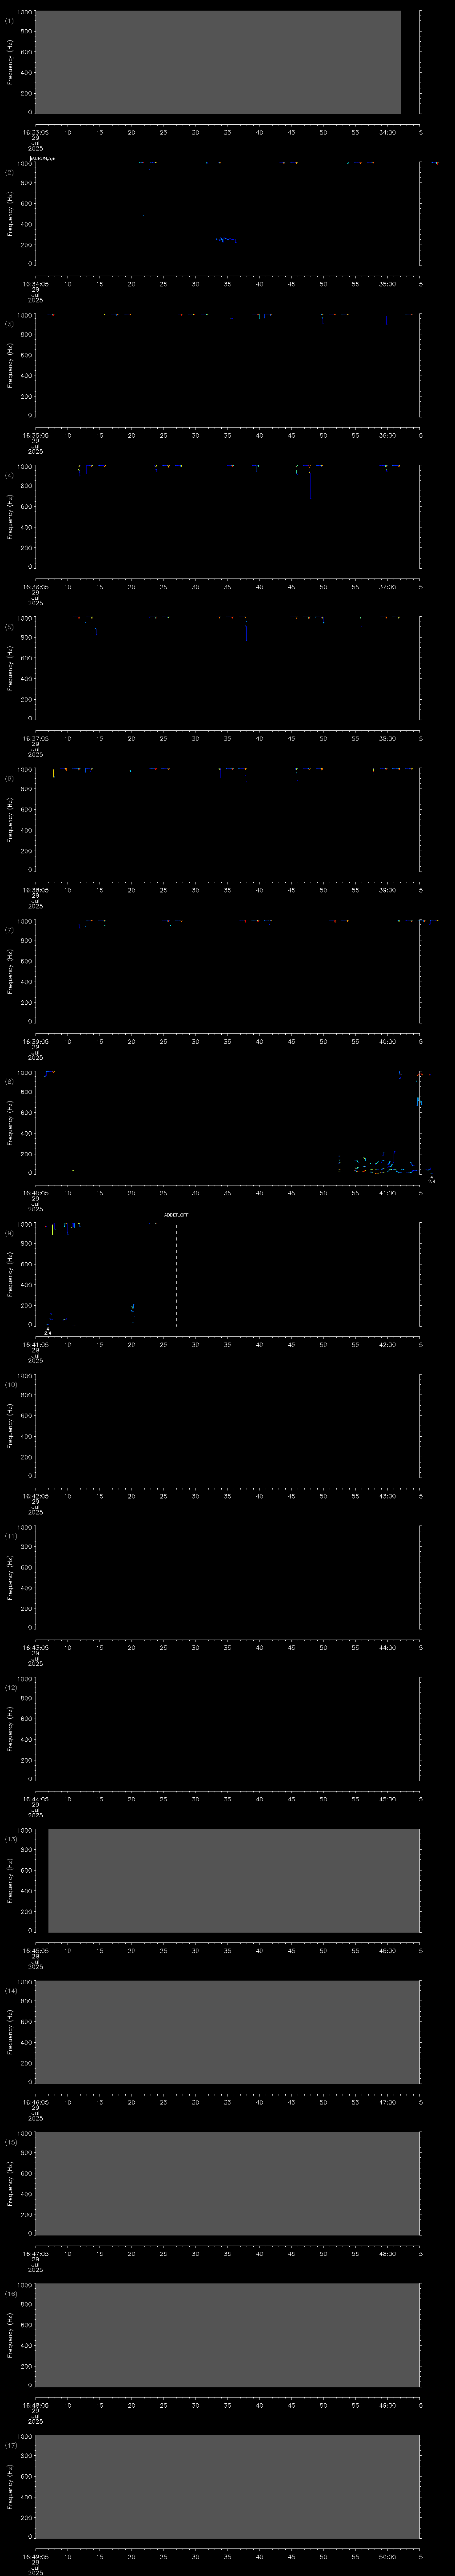The width and height of the screenshot is (455, 2576).
Task: Click the yellow vertical mark at top-left of panel 9
Action: (53, 1229)
